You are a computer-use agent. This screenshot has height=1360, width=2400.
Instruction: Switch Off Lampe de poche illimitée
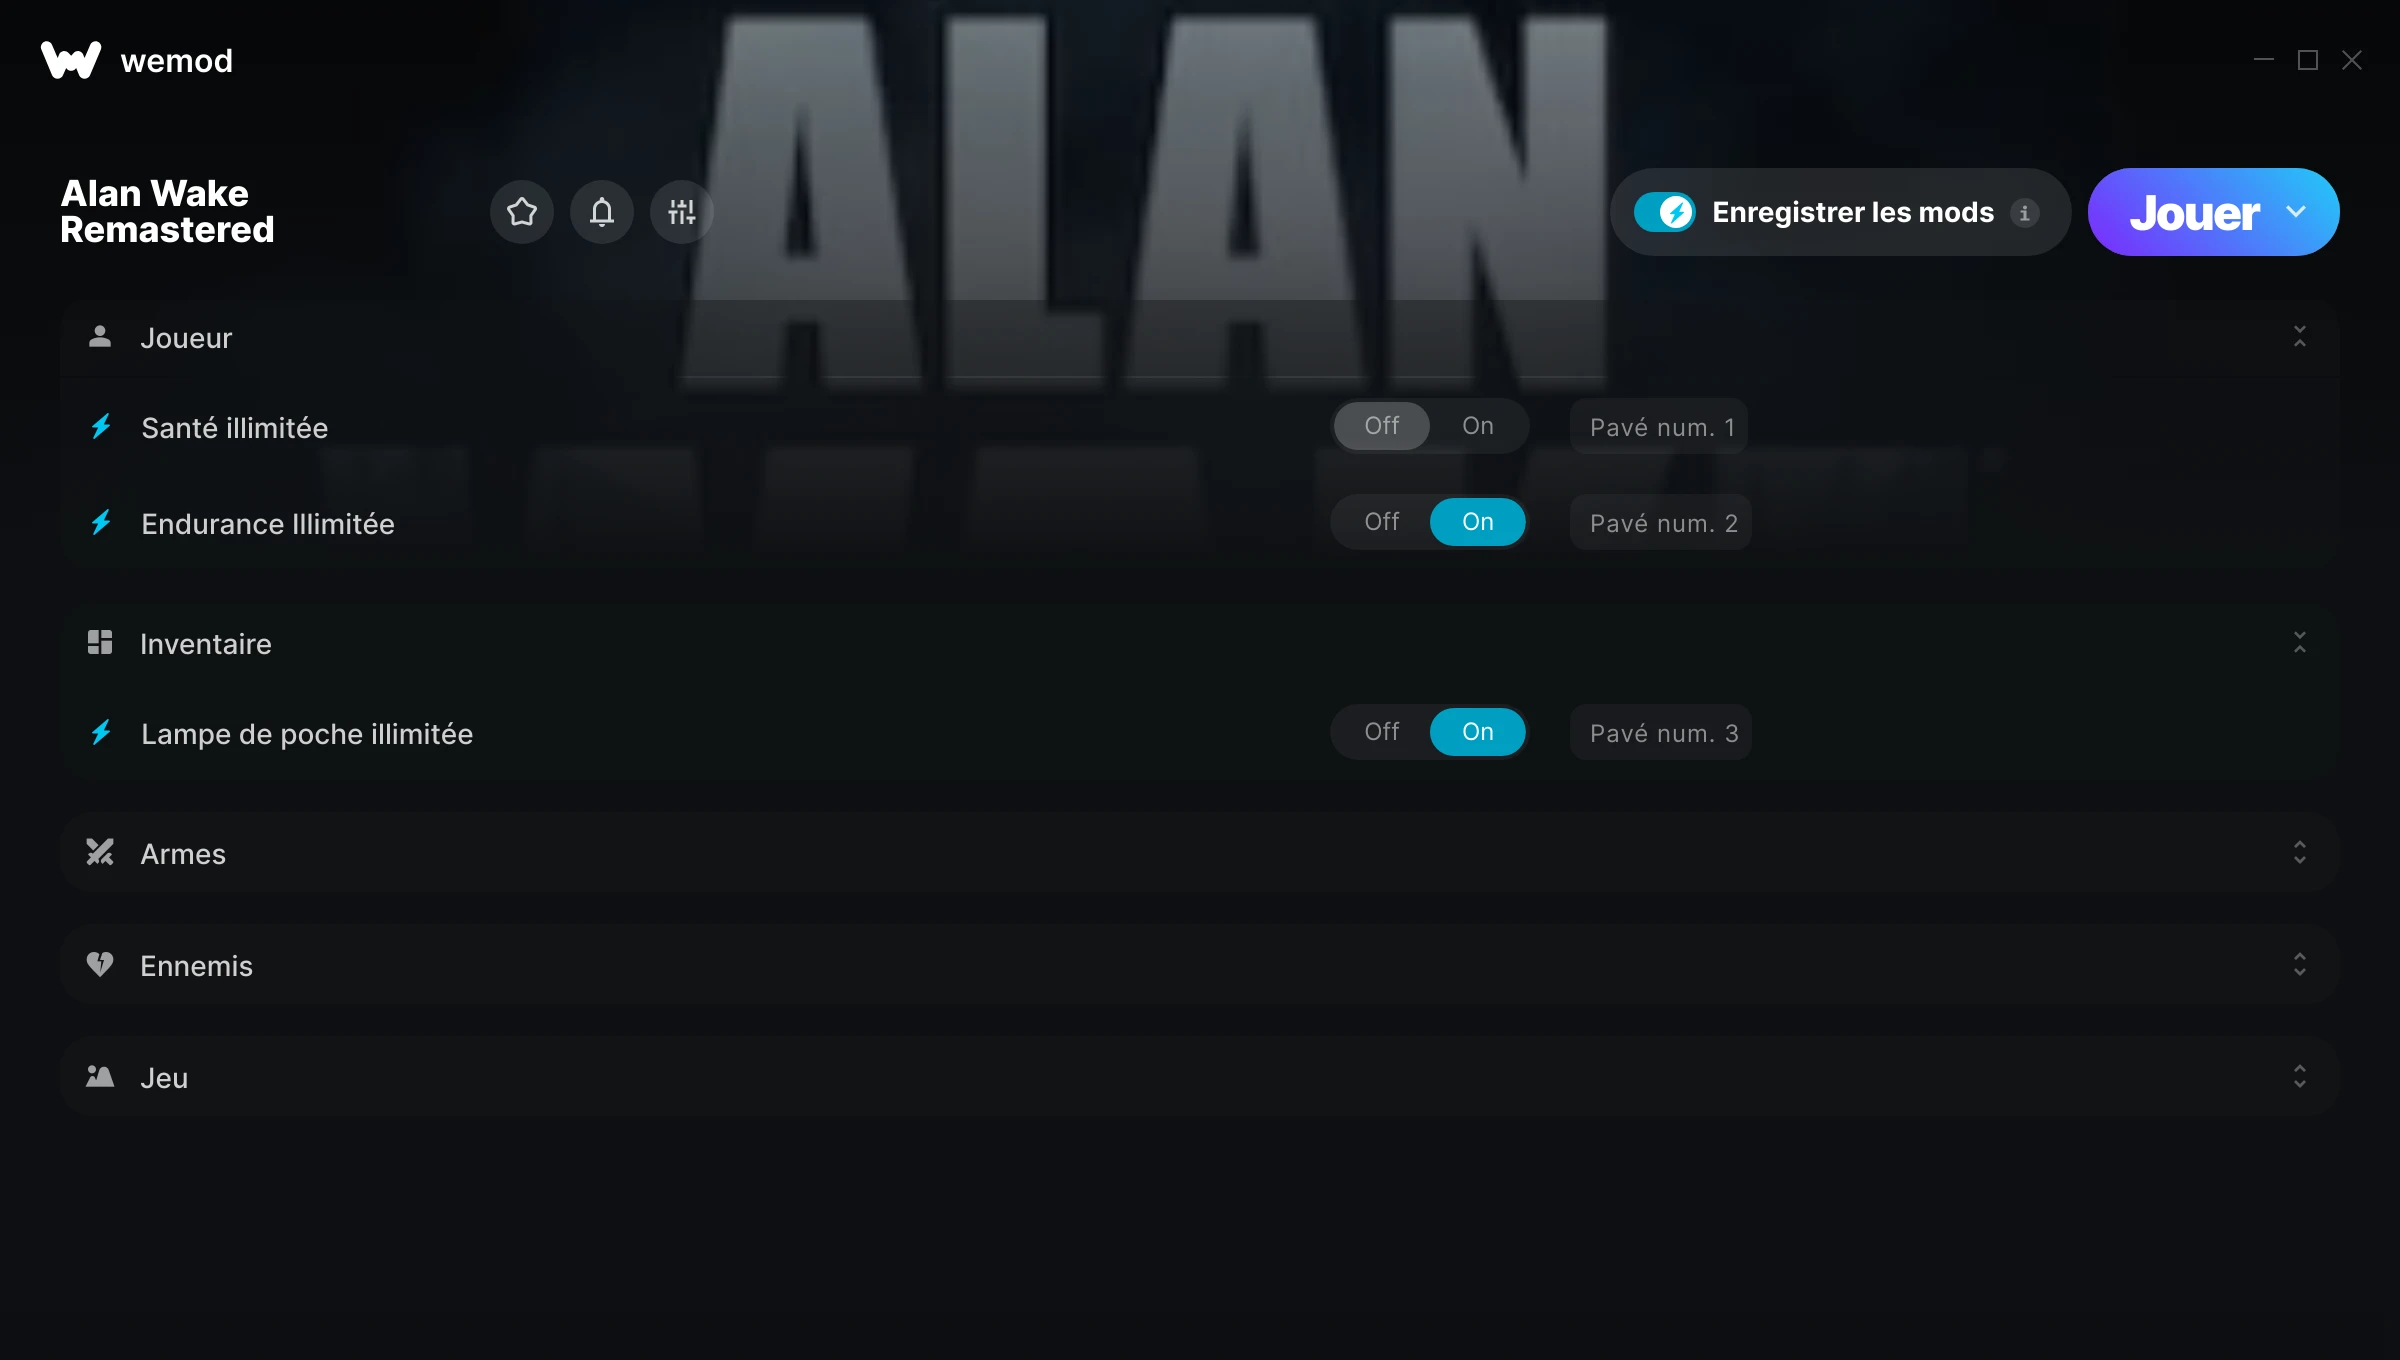[1382, 732]
